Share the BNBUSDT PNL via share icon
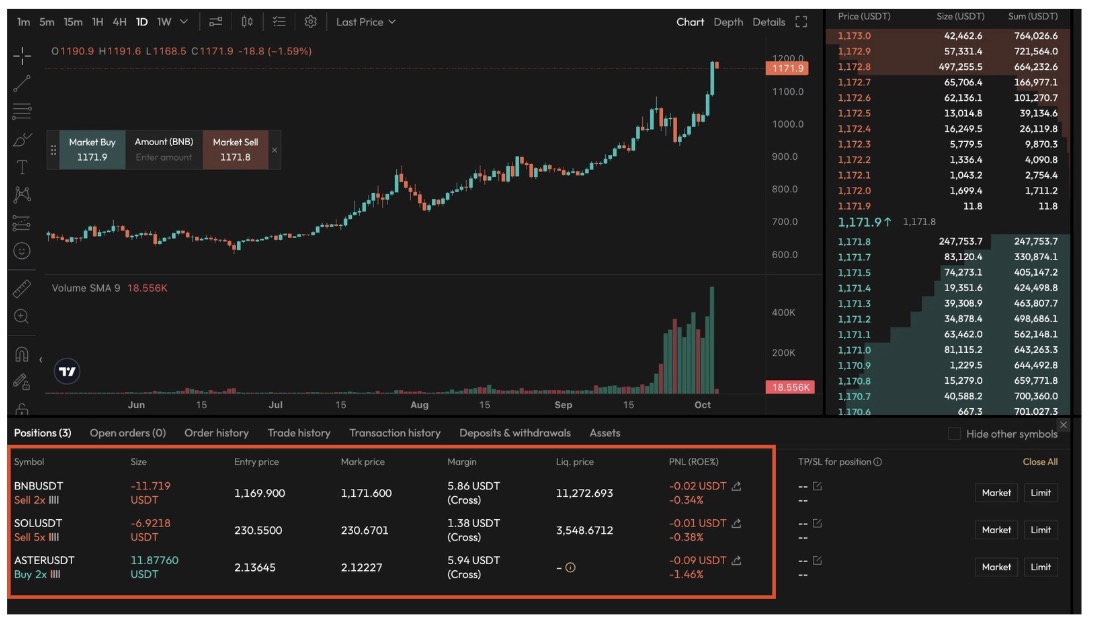The width and height of the screenshot is (1096, 620). point(737,486)
